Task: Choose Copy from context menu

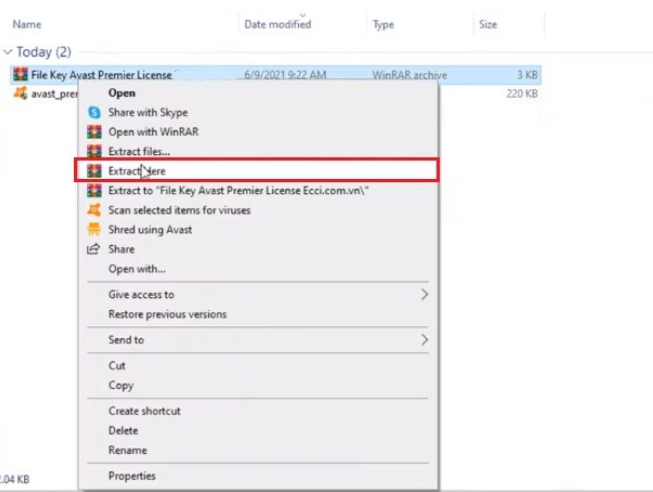Action: point(121,385)
